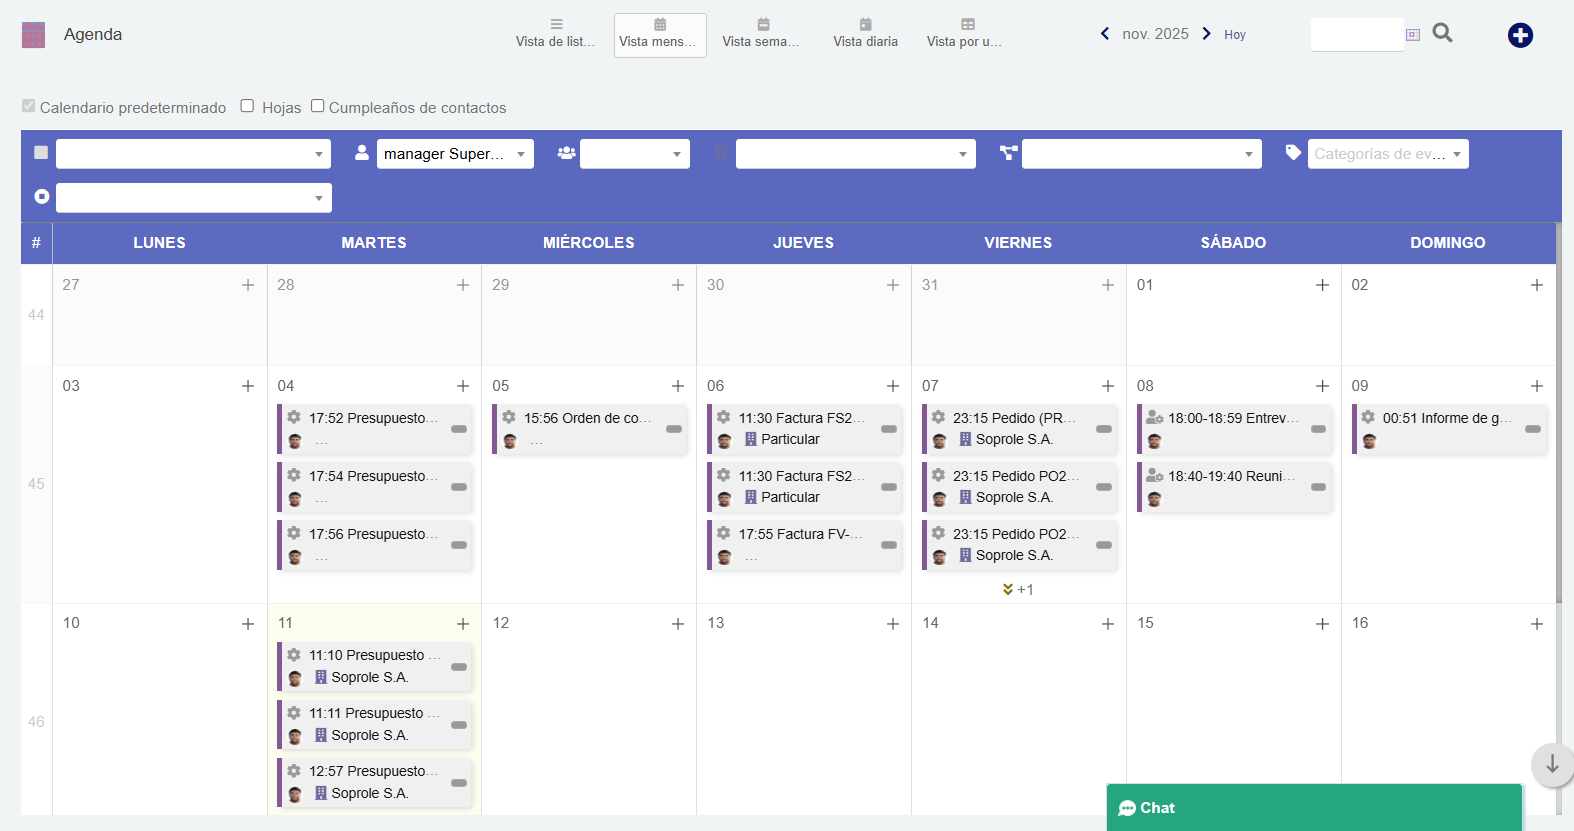Click the user group people icon

click(566, 153)
